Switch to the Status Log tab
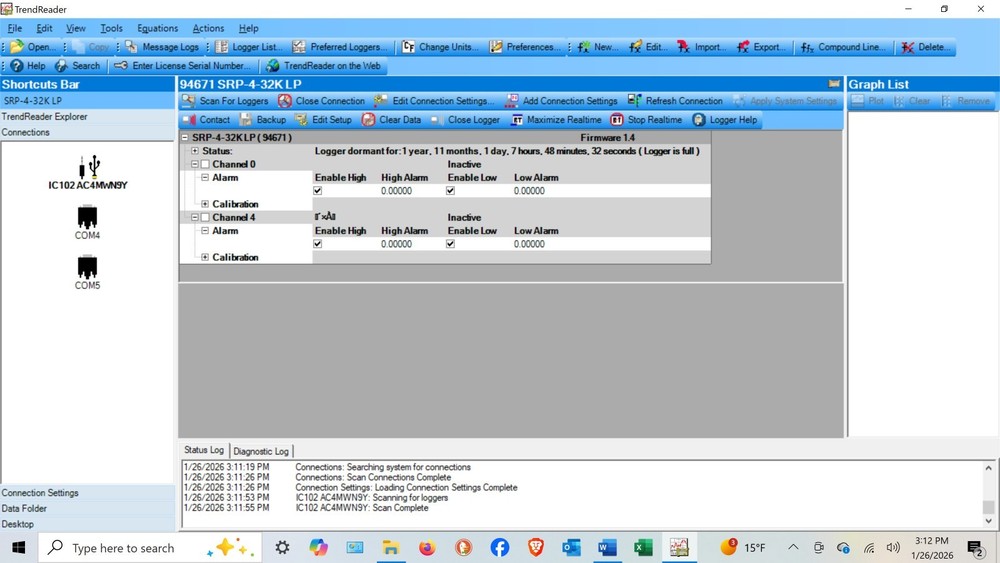This screenshot has width=1000, height=563. pyautogui.click(x=203, y=450)
